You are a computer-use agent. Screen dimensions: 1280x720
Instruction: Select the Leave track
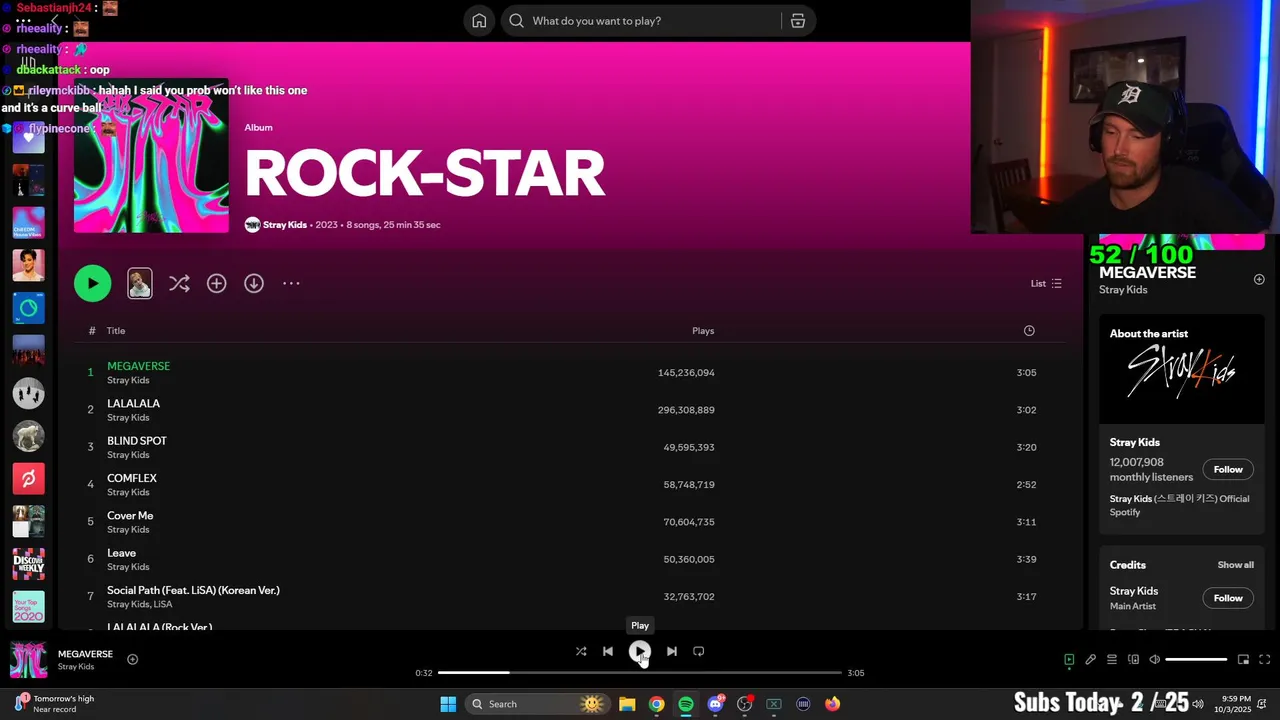click(570, 559)
